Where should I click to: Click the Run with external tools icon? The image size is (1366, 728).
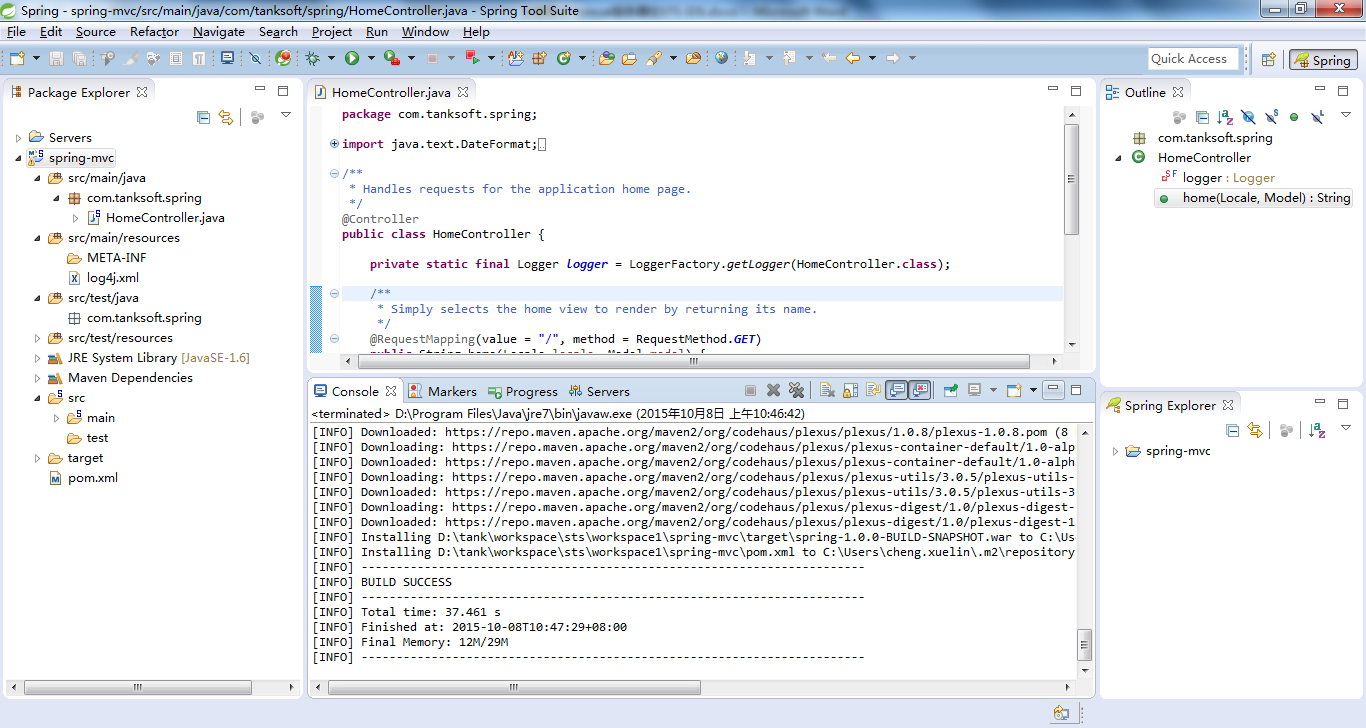click(x=391, y=58)
